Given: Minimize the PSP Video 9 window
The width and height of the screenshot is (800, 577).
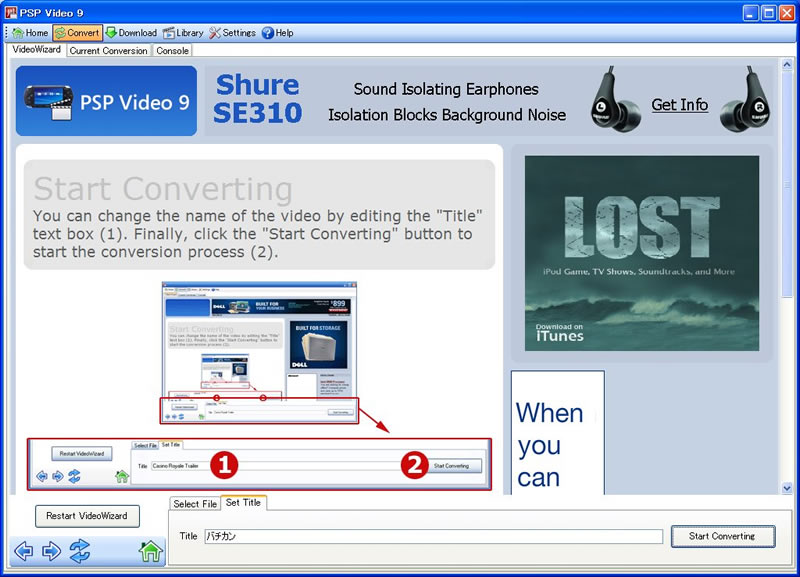Looking at the screenshot, I should [750, 13].
